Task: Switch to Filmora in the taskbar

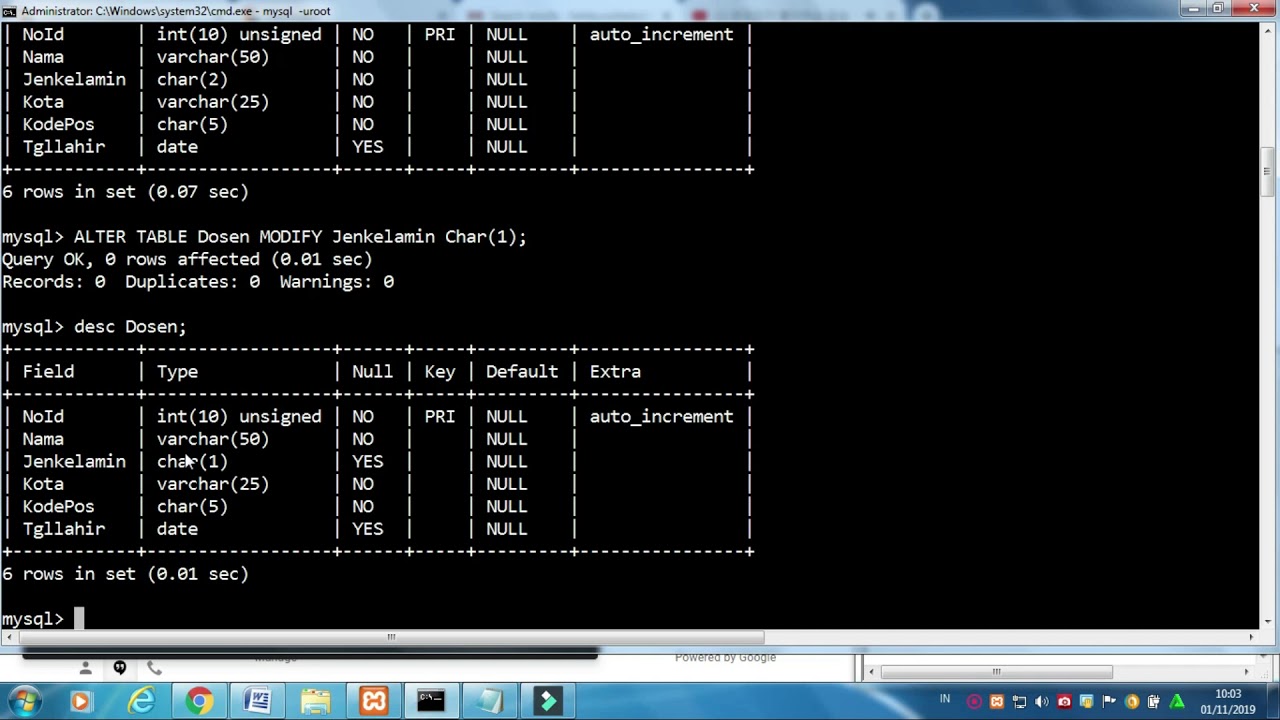Action: coord(548,701)
